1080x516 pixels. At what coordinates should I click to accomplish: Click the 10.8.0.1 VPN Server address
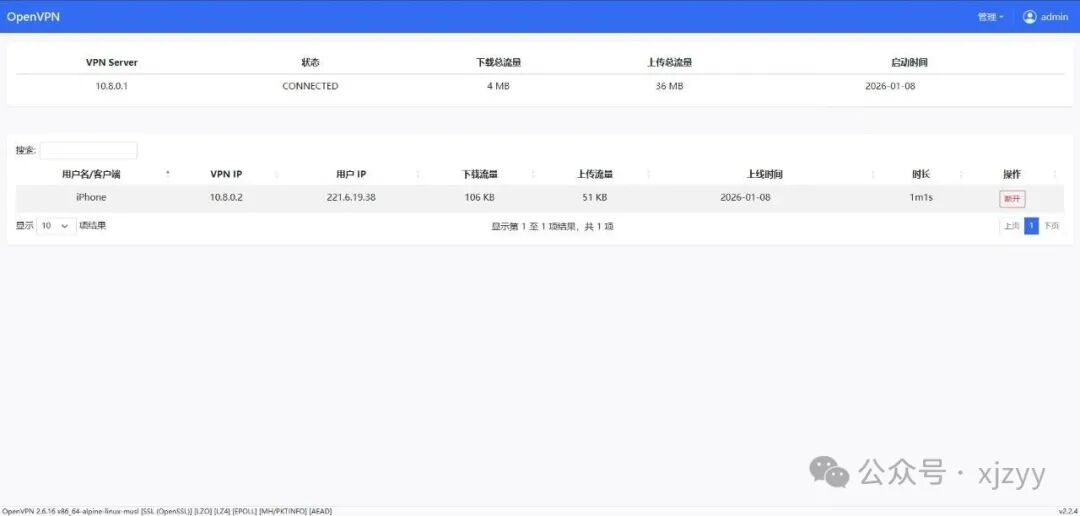click(x=111, y=86)
